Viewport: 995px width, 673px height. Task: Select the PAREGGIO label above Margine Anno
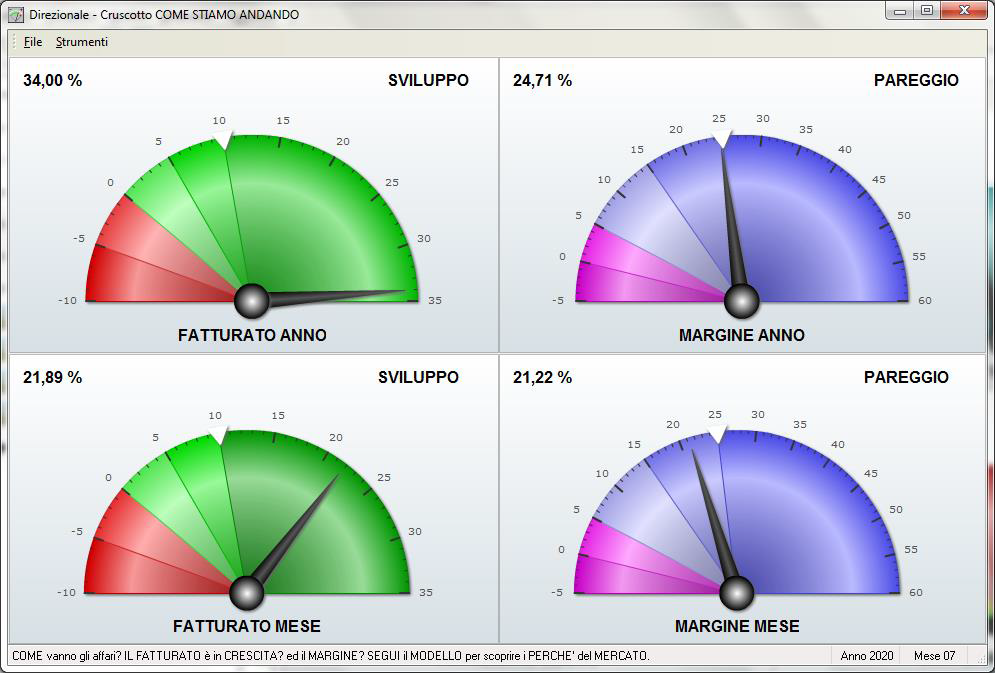[x=916, y=81]
